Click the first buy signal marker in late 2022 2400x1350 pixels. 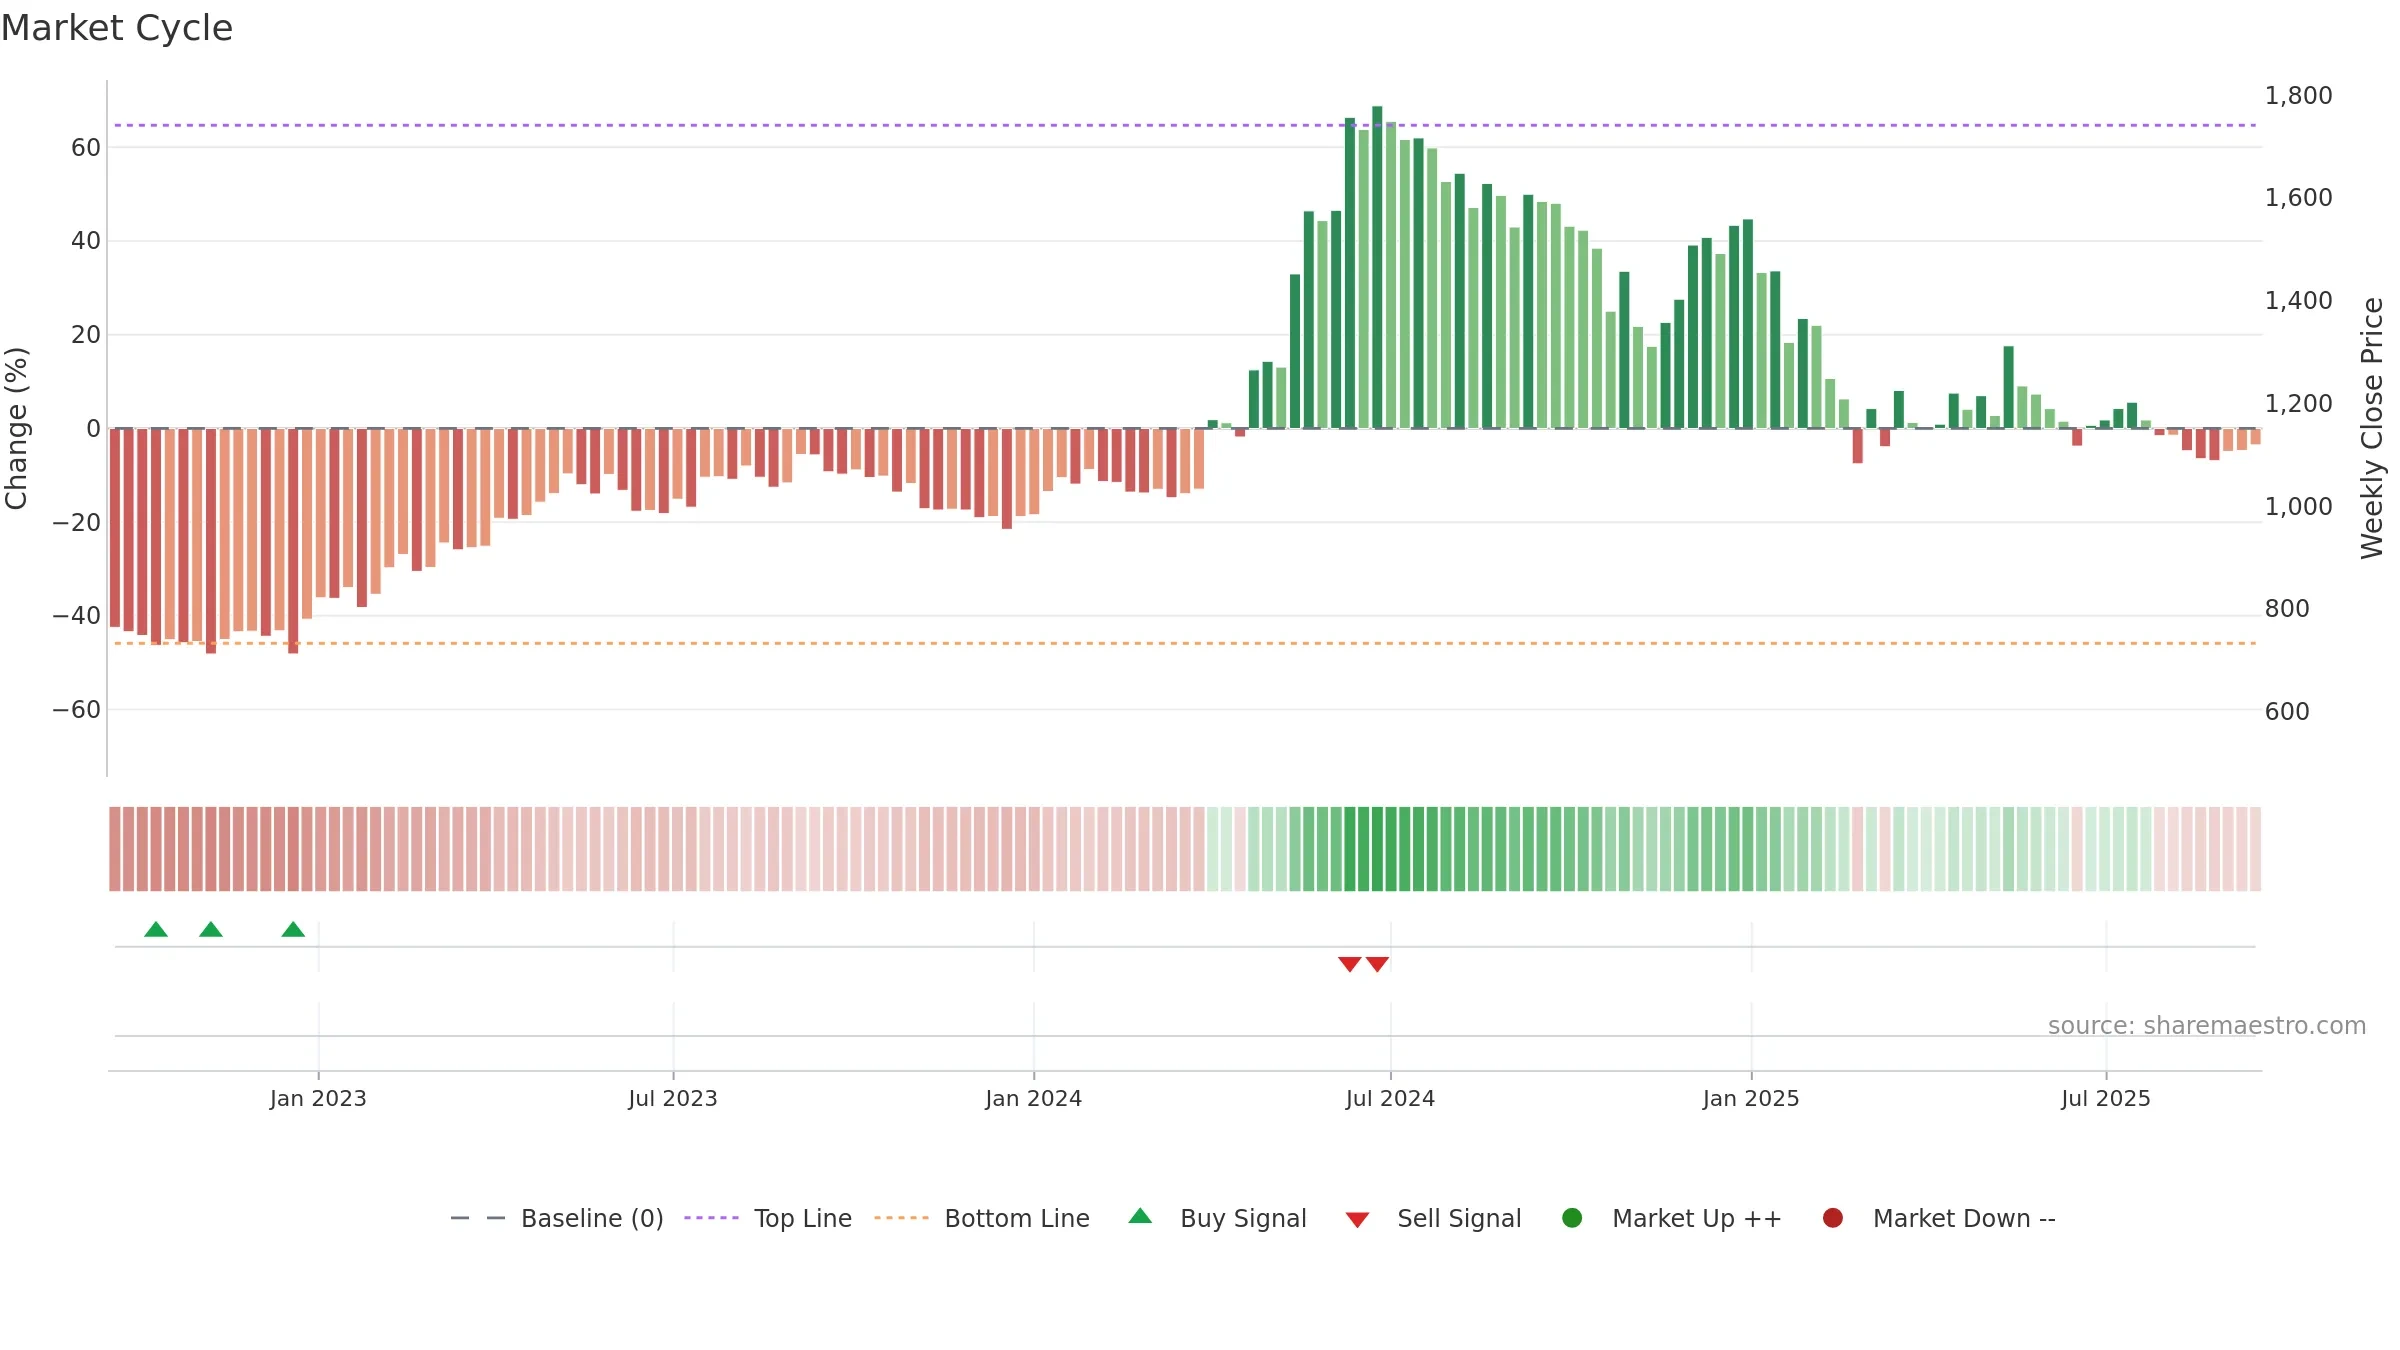(x=156, y=929)
